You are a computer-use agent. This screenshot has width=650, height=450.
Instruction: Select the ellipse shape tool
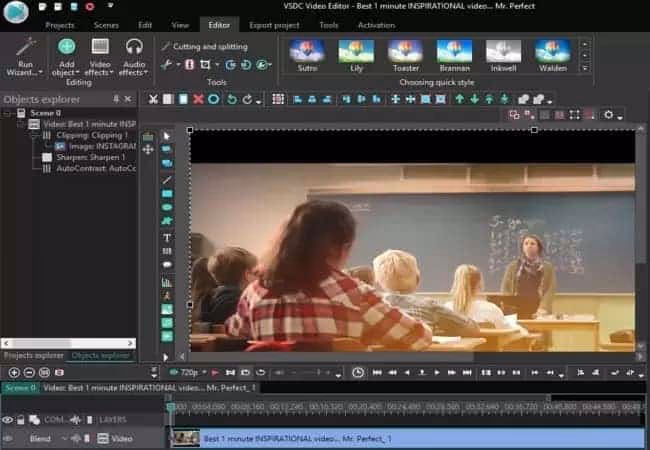coord(167,207)
